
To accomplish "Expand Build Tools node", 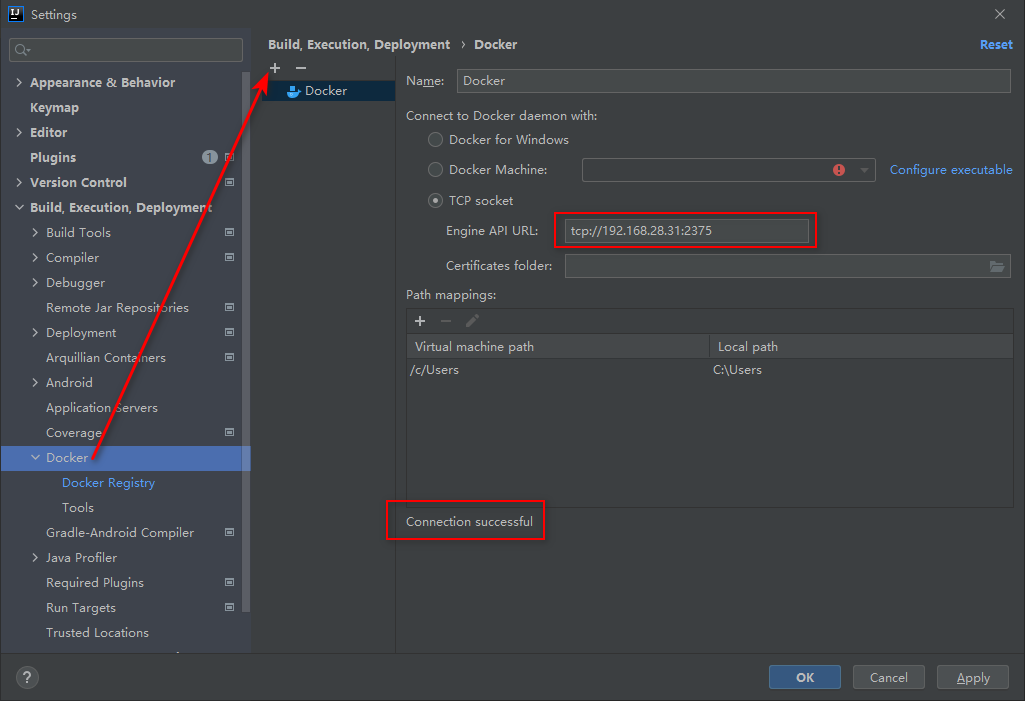I will click(x=35, y=232).
